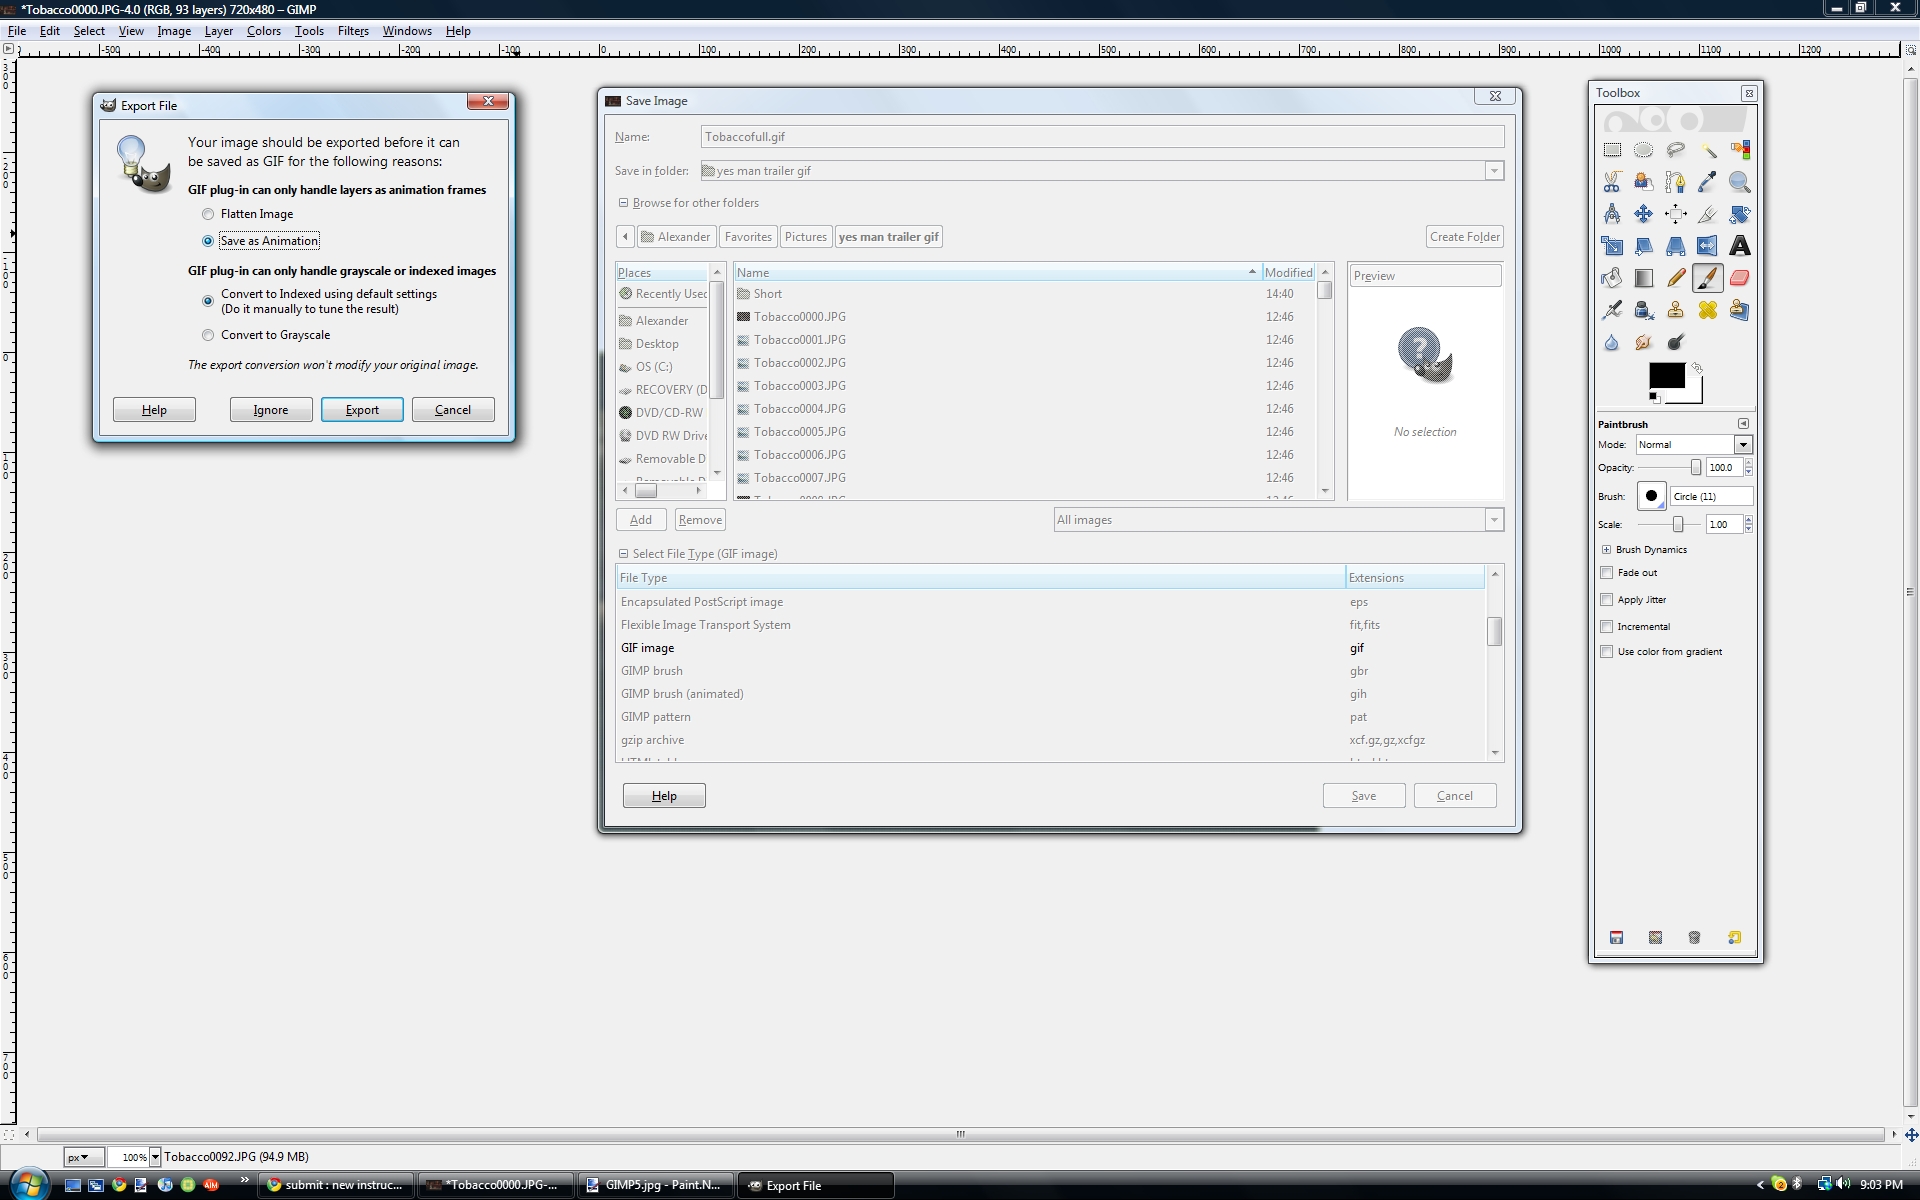Image resolution: width=1920 pixels, height=1200 pixels.
Task: Check Use color from gradient
Action: pyautogui.click(x=1607, y=652)
